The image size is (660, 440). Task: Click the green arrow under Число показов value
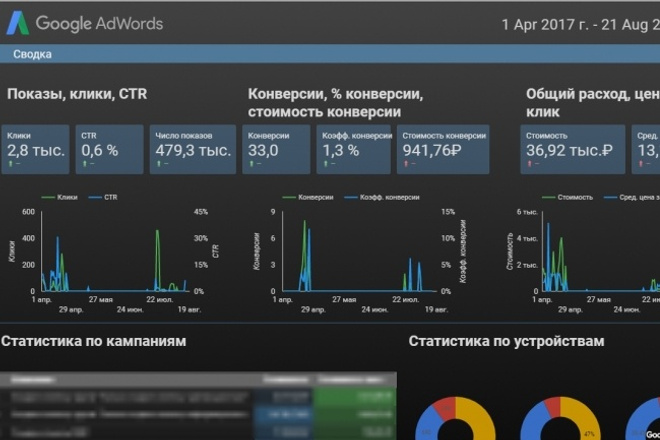pos(159,164)
